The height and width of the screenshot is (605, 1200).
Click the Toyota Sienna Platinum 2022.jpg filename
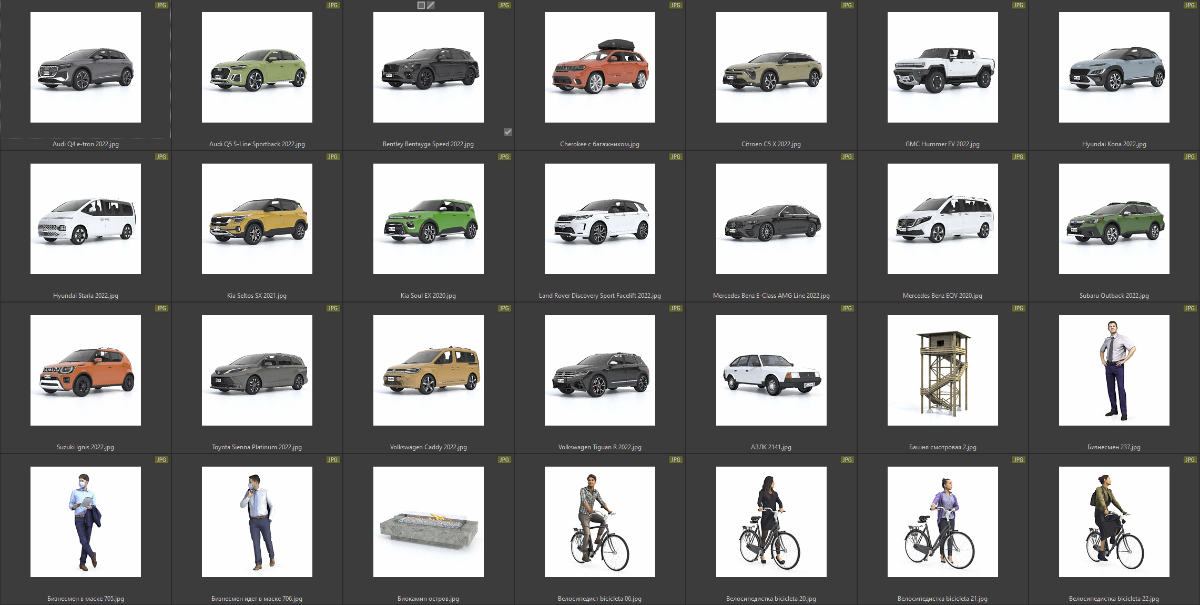257,447
